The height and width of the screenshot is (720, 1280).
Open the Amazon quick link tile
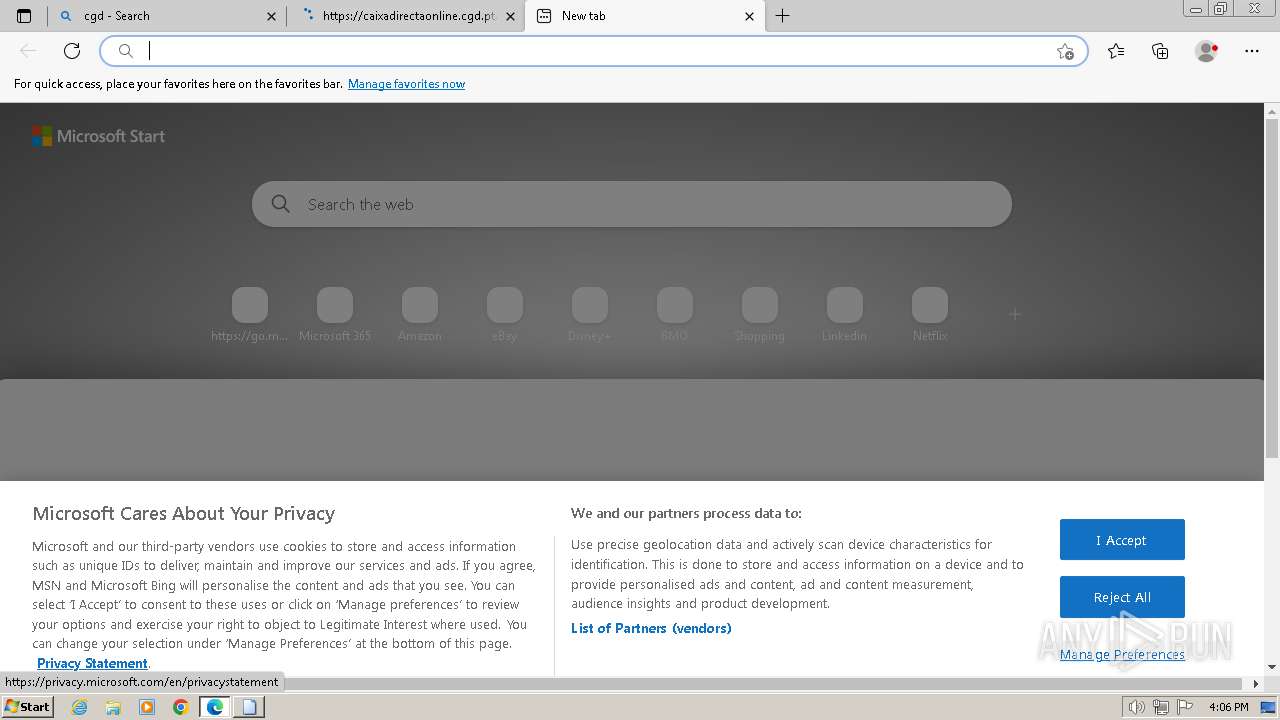(x=420, y=315)
